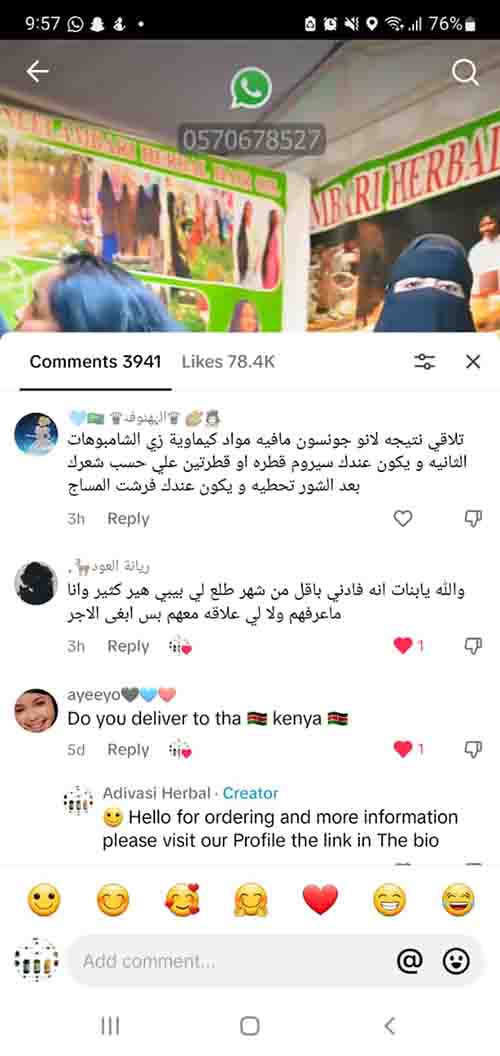Open the comment filter settings icon
The width and height of the screenshot is (500, 1056).
pos(425,362)
